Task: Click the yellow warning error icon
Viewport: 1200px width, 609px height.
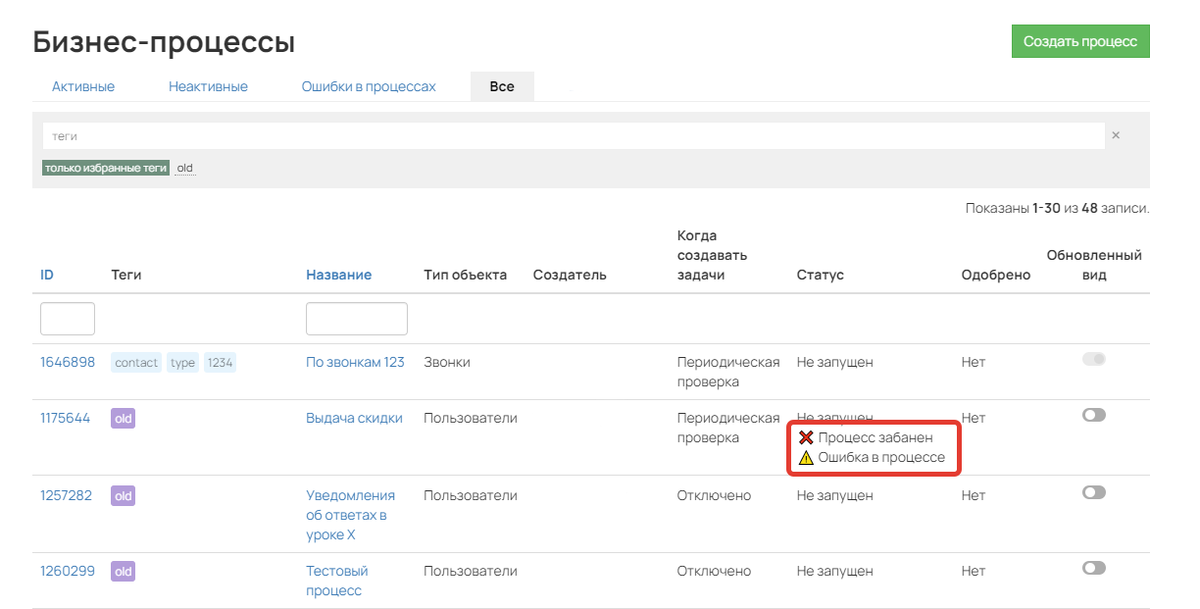Action: 806,458
